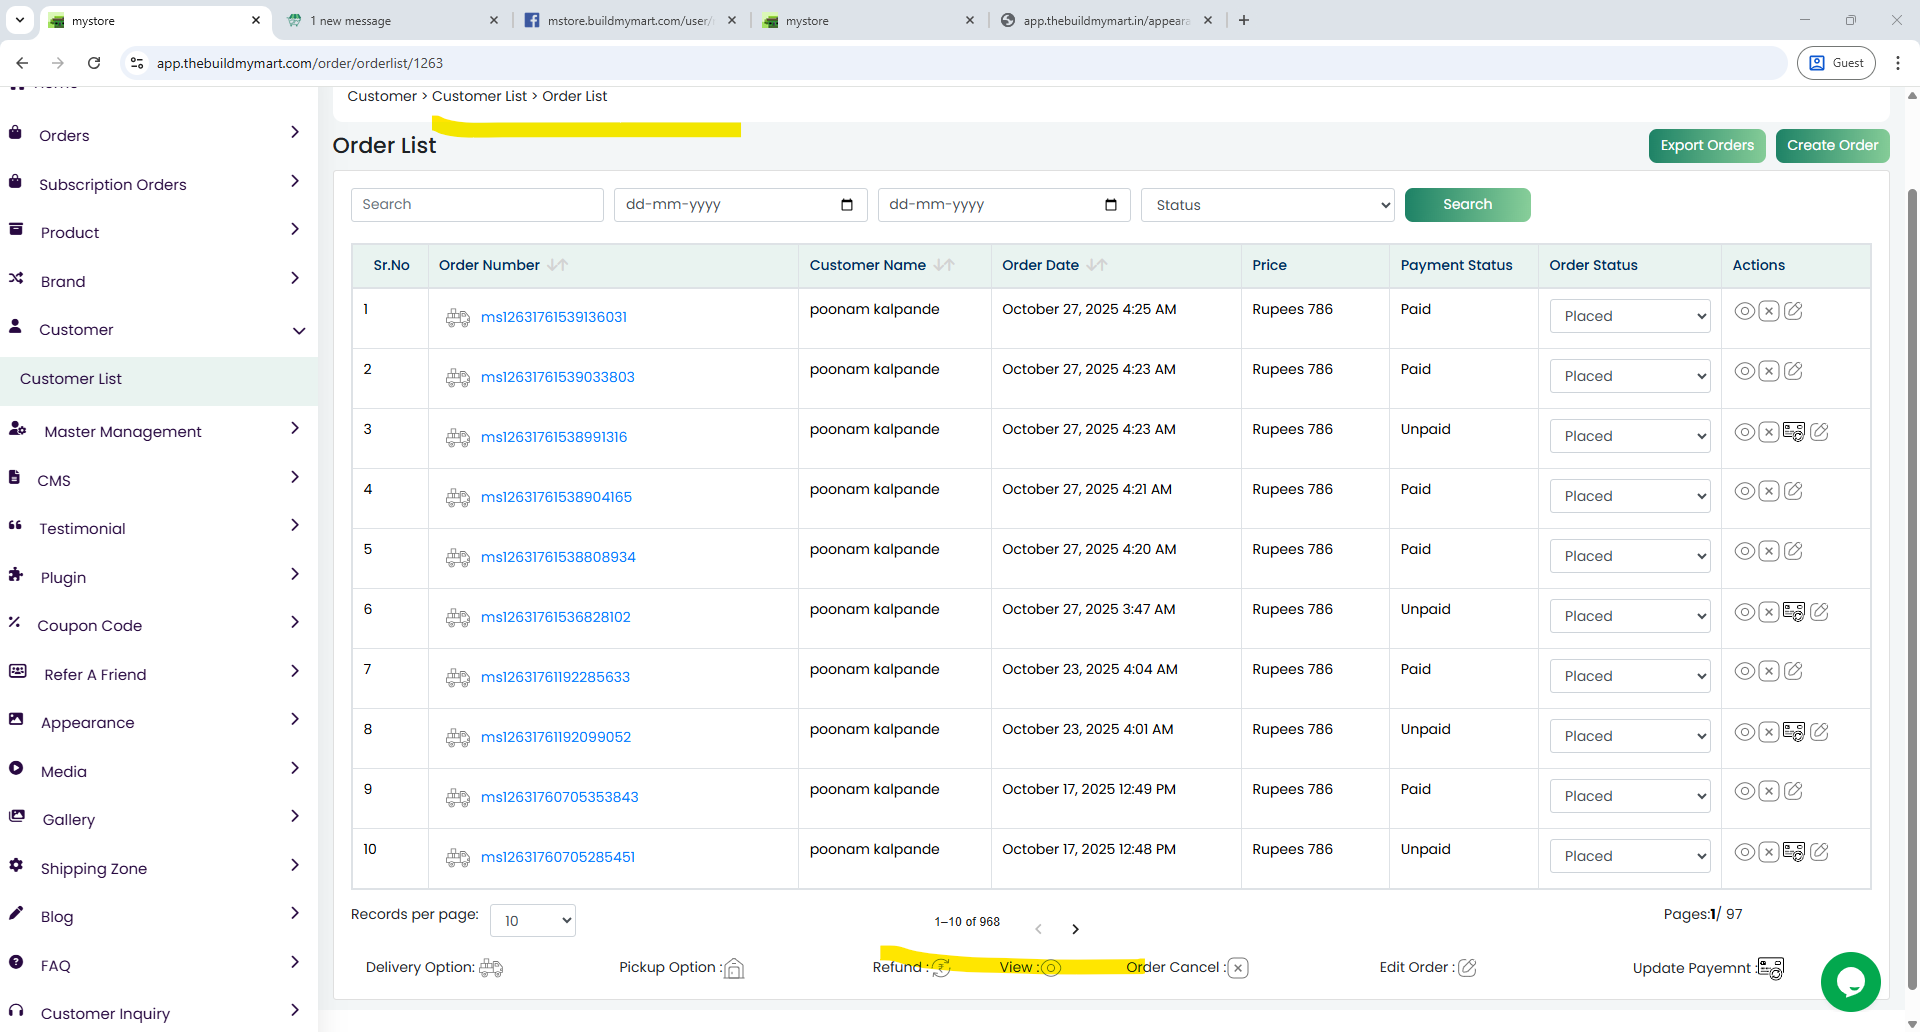Cancel order ms12631761539033803 with X icon
The width and height of the screenshot is (1920, 1032).
[1769, 371]
